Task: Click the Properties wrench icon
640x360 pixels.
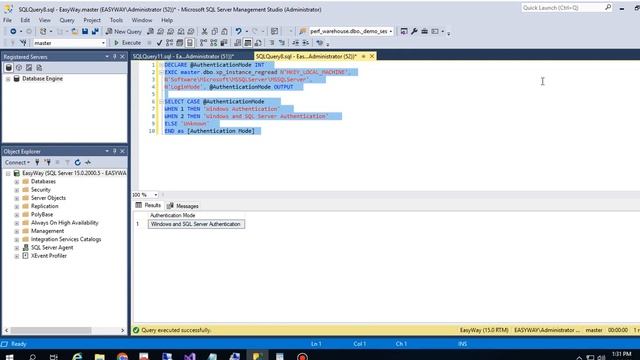Action: click(414, 31)
